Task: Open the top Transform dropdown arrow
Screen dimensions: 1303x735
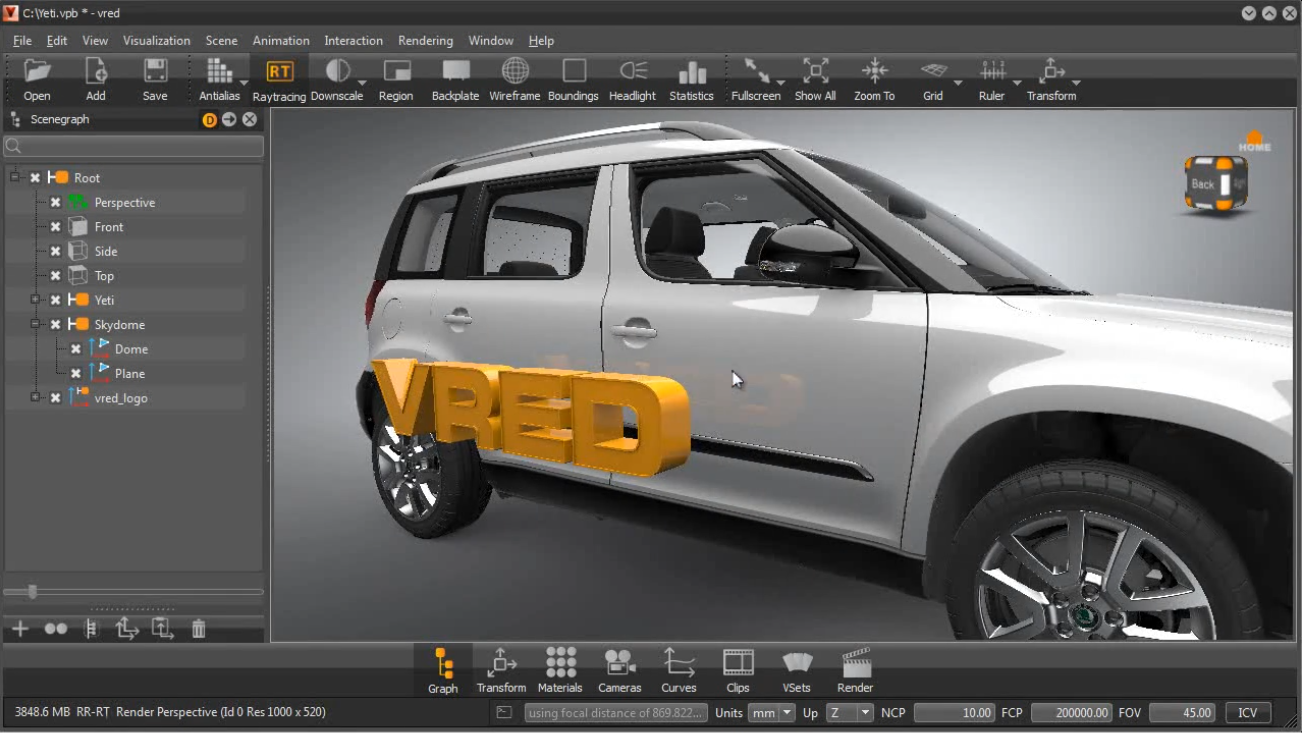Action: 1076,83
